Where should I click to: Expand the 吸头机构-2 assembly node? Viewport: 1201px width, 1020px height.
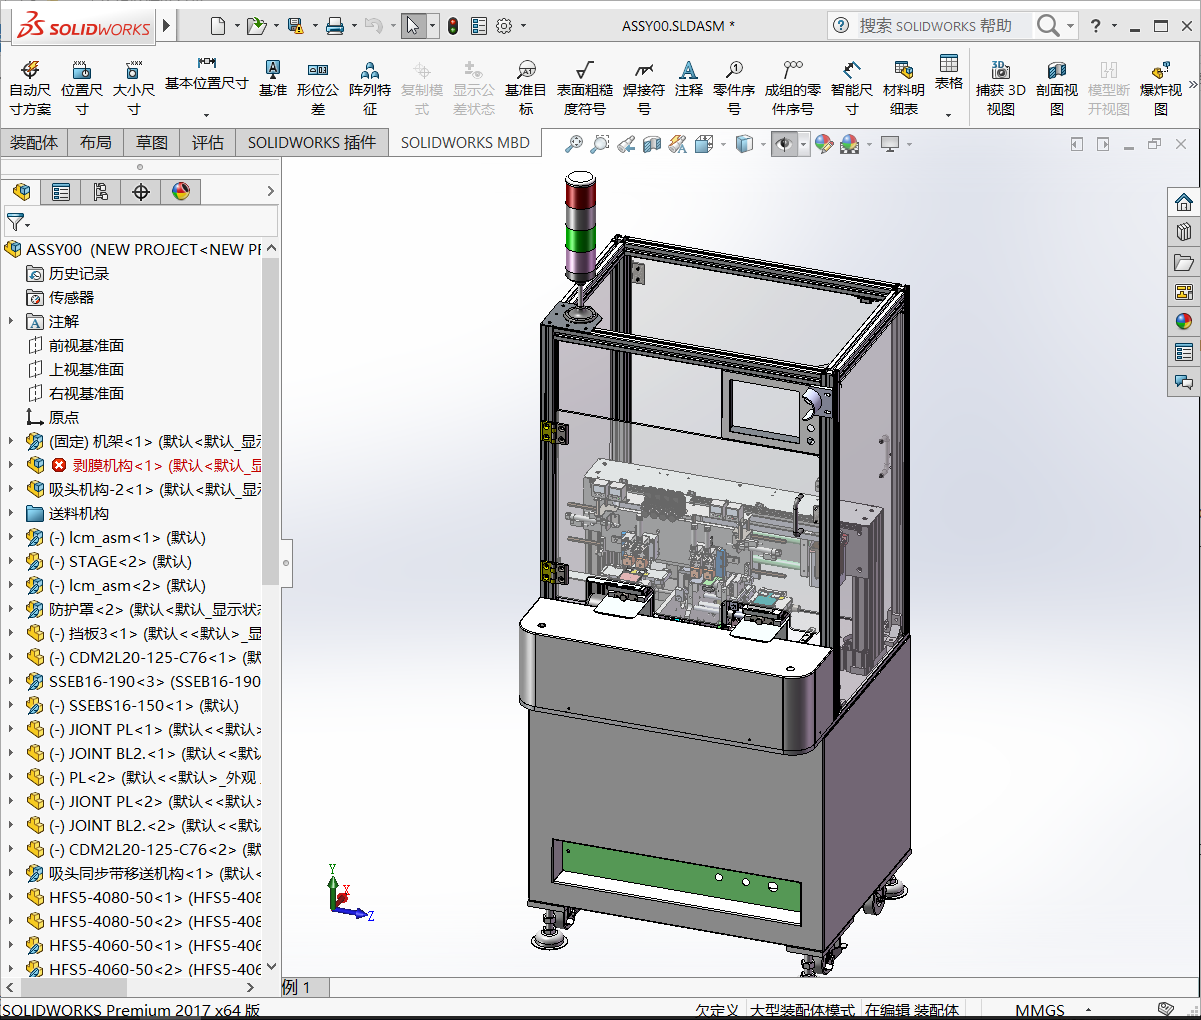pyautogui.click(x=13, y=488)
